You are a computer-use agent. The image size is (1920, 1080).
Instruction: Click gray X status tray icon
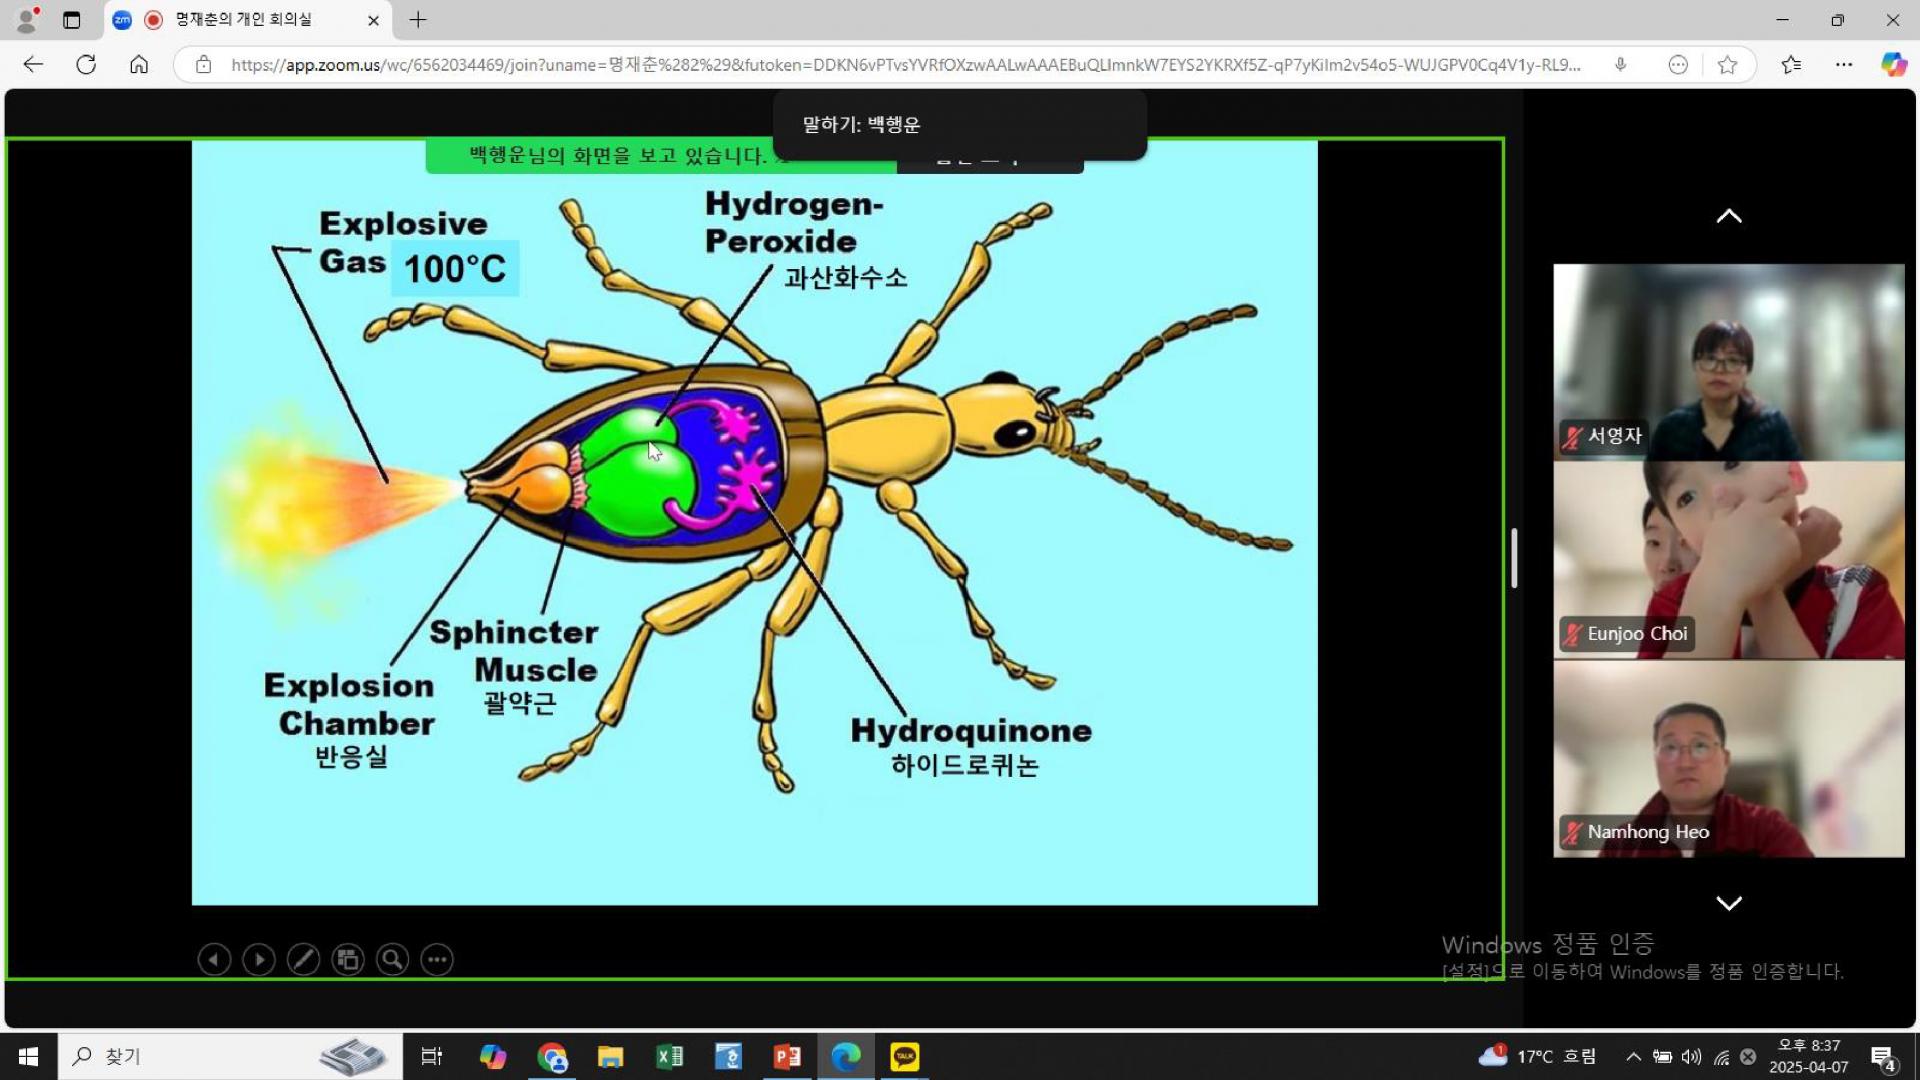tap(1748, 1056)
